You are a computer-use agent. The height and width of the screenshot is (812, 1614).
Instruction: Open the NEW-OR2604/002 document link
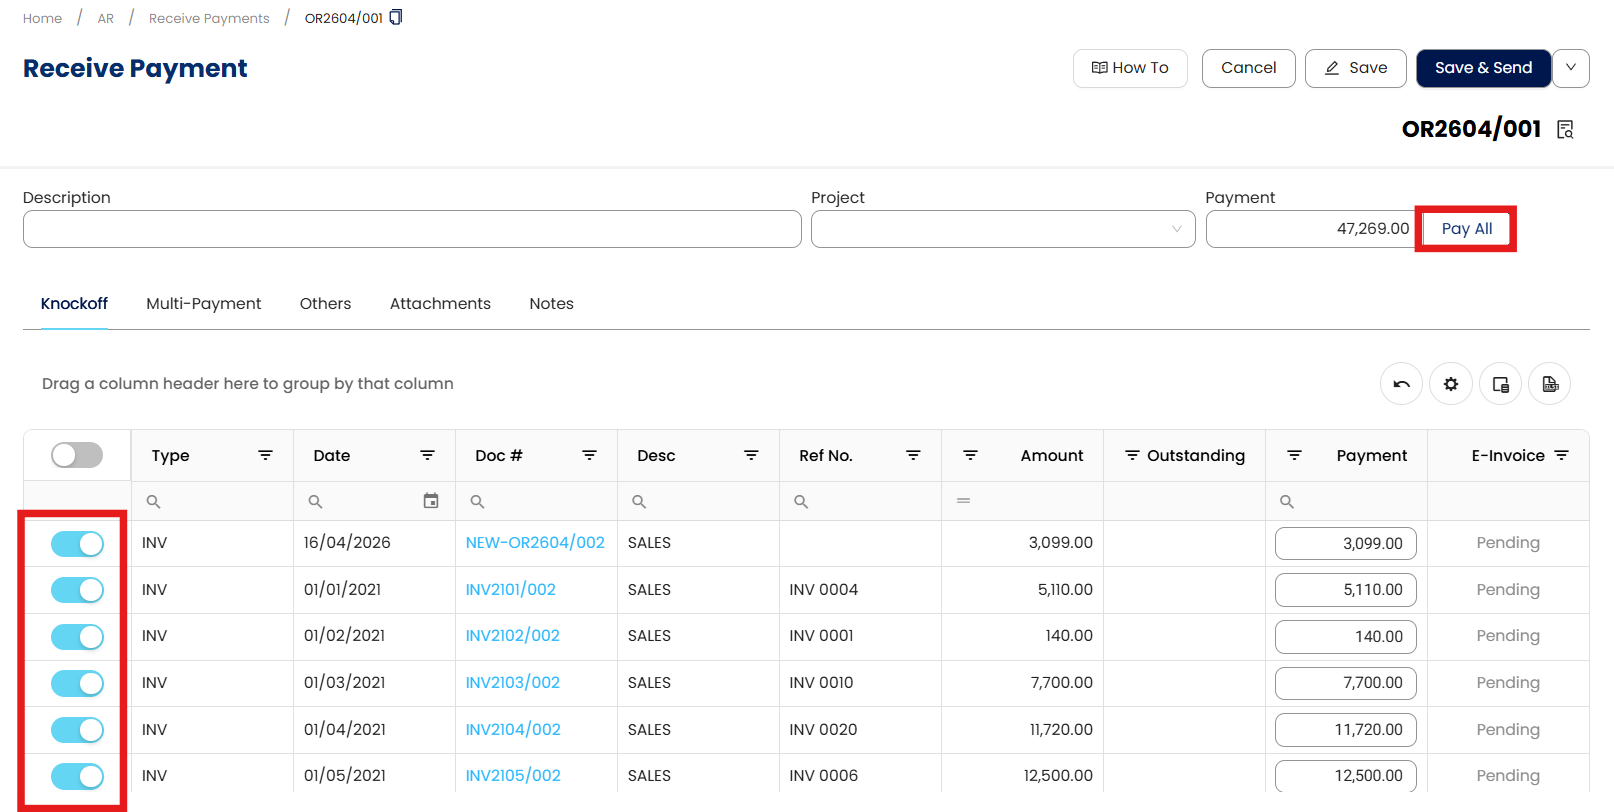tap(535, 543)
